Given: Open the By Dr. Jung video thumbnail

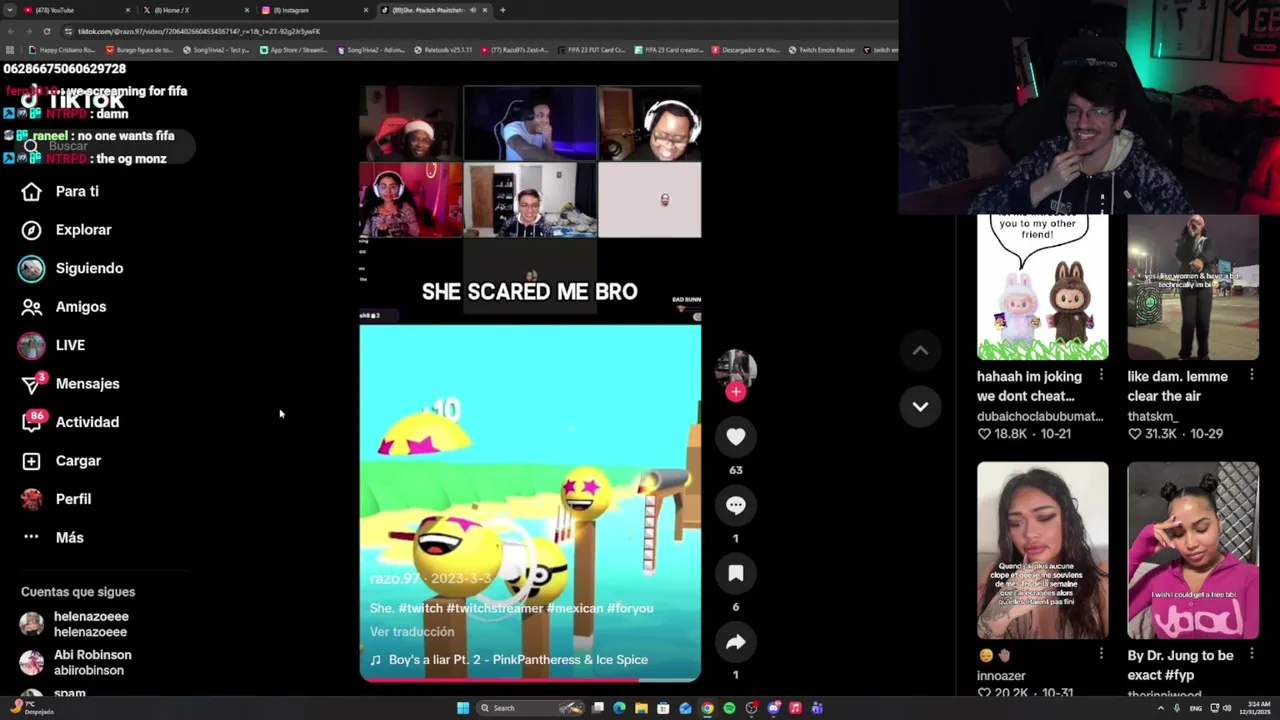Looking at the screenshot, I should 1193,550.
